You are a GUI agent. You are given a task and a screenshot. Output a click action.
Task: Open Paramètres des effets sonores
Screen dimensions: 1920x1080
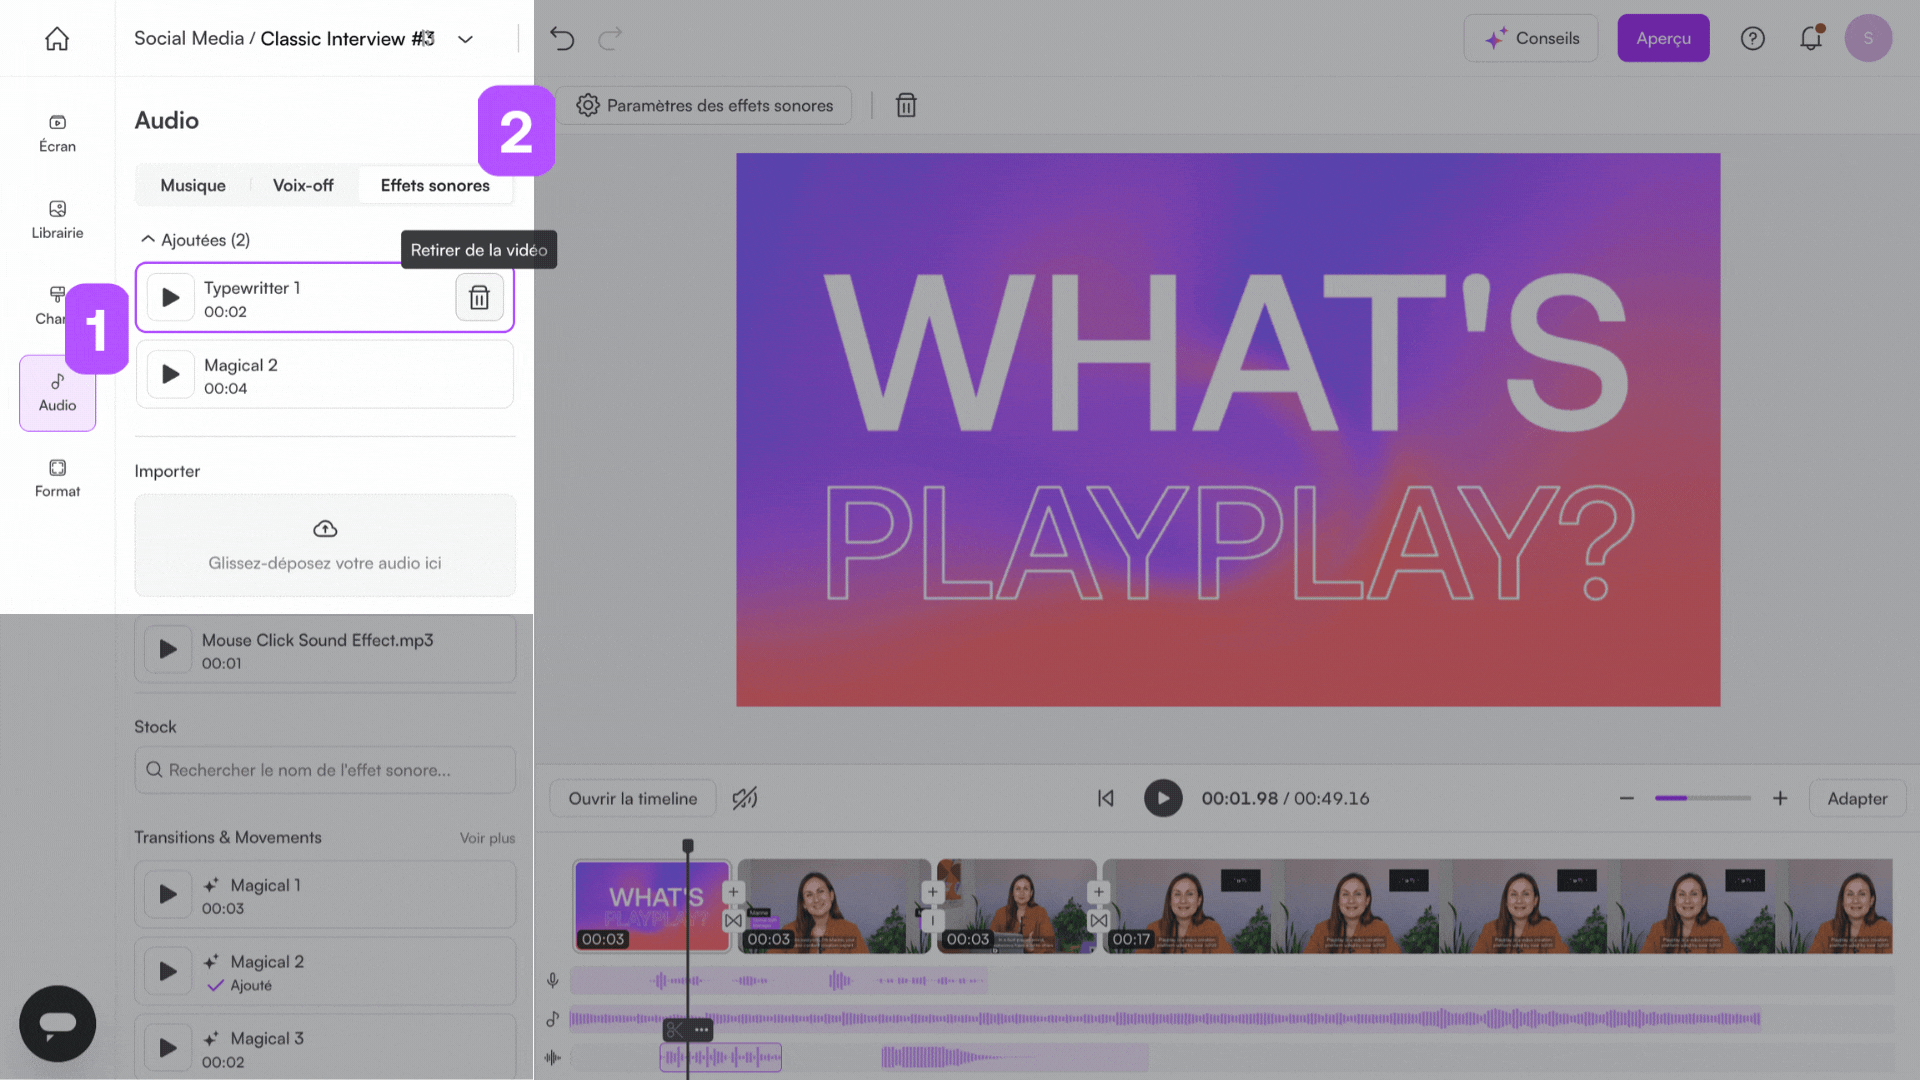705,105
